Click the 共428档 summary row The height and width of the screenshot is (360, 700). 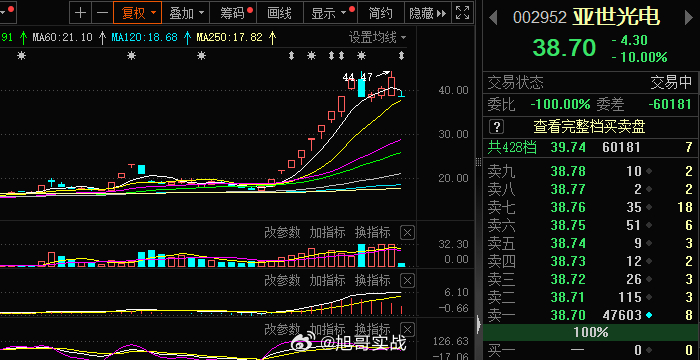coord(591,147)
